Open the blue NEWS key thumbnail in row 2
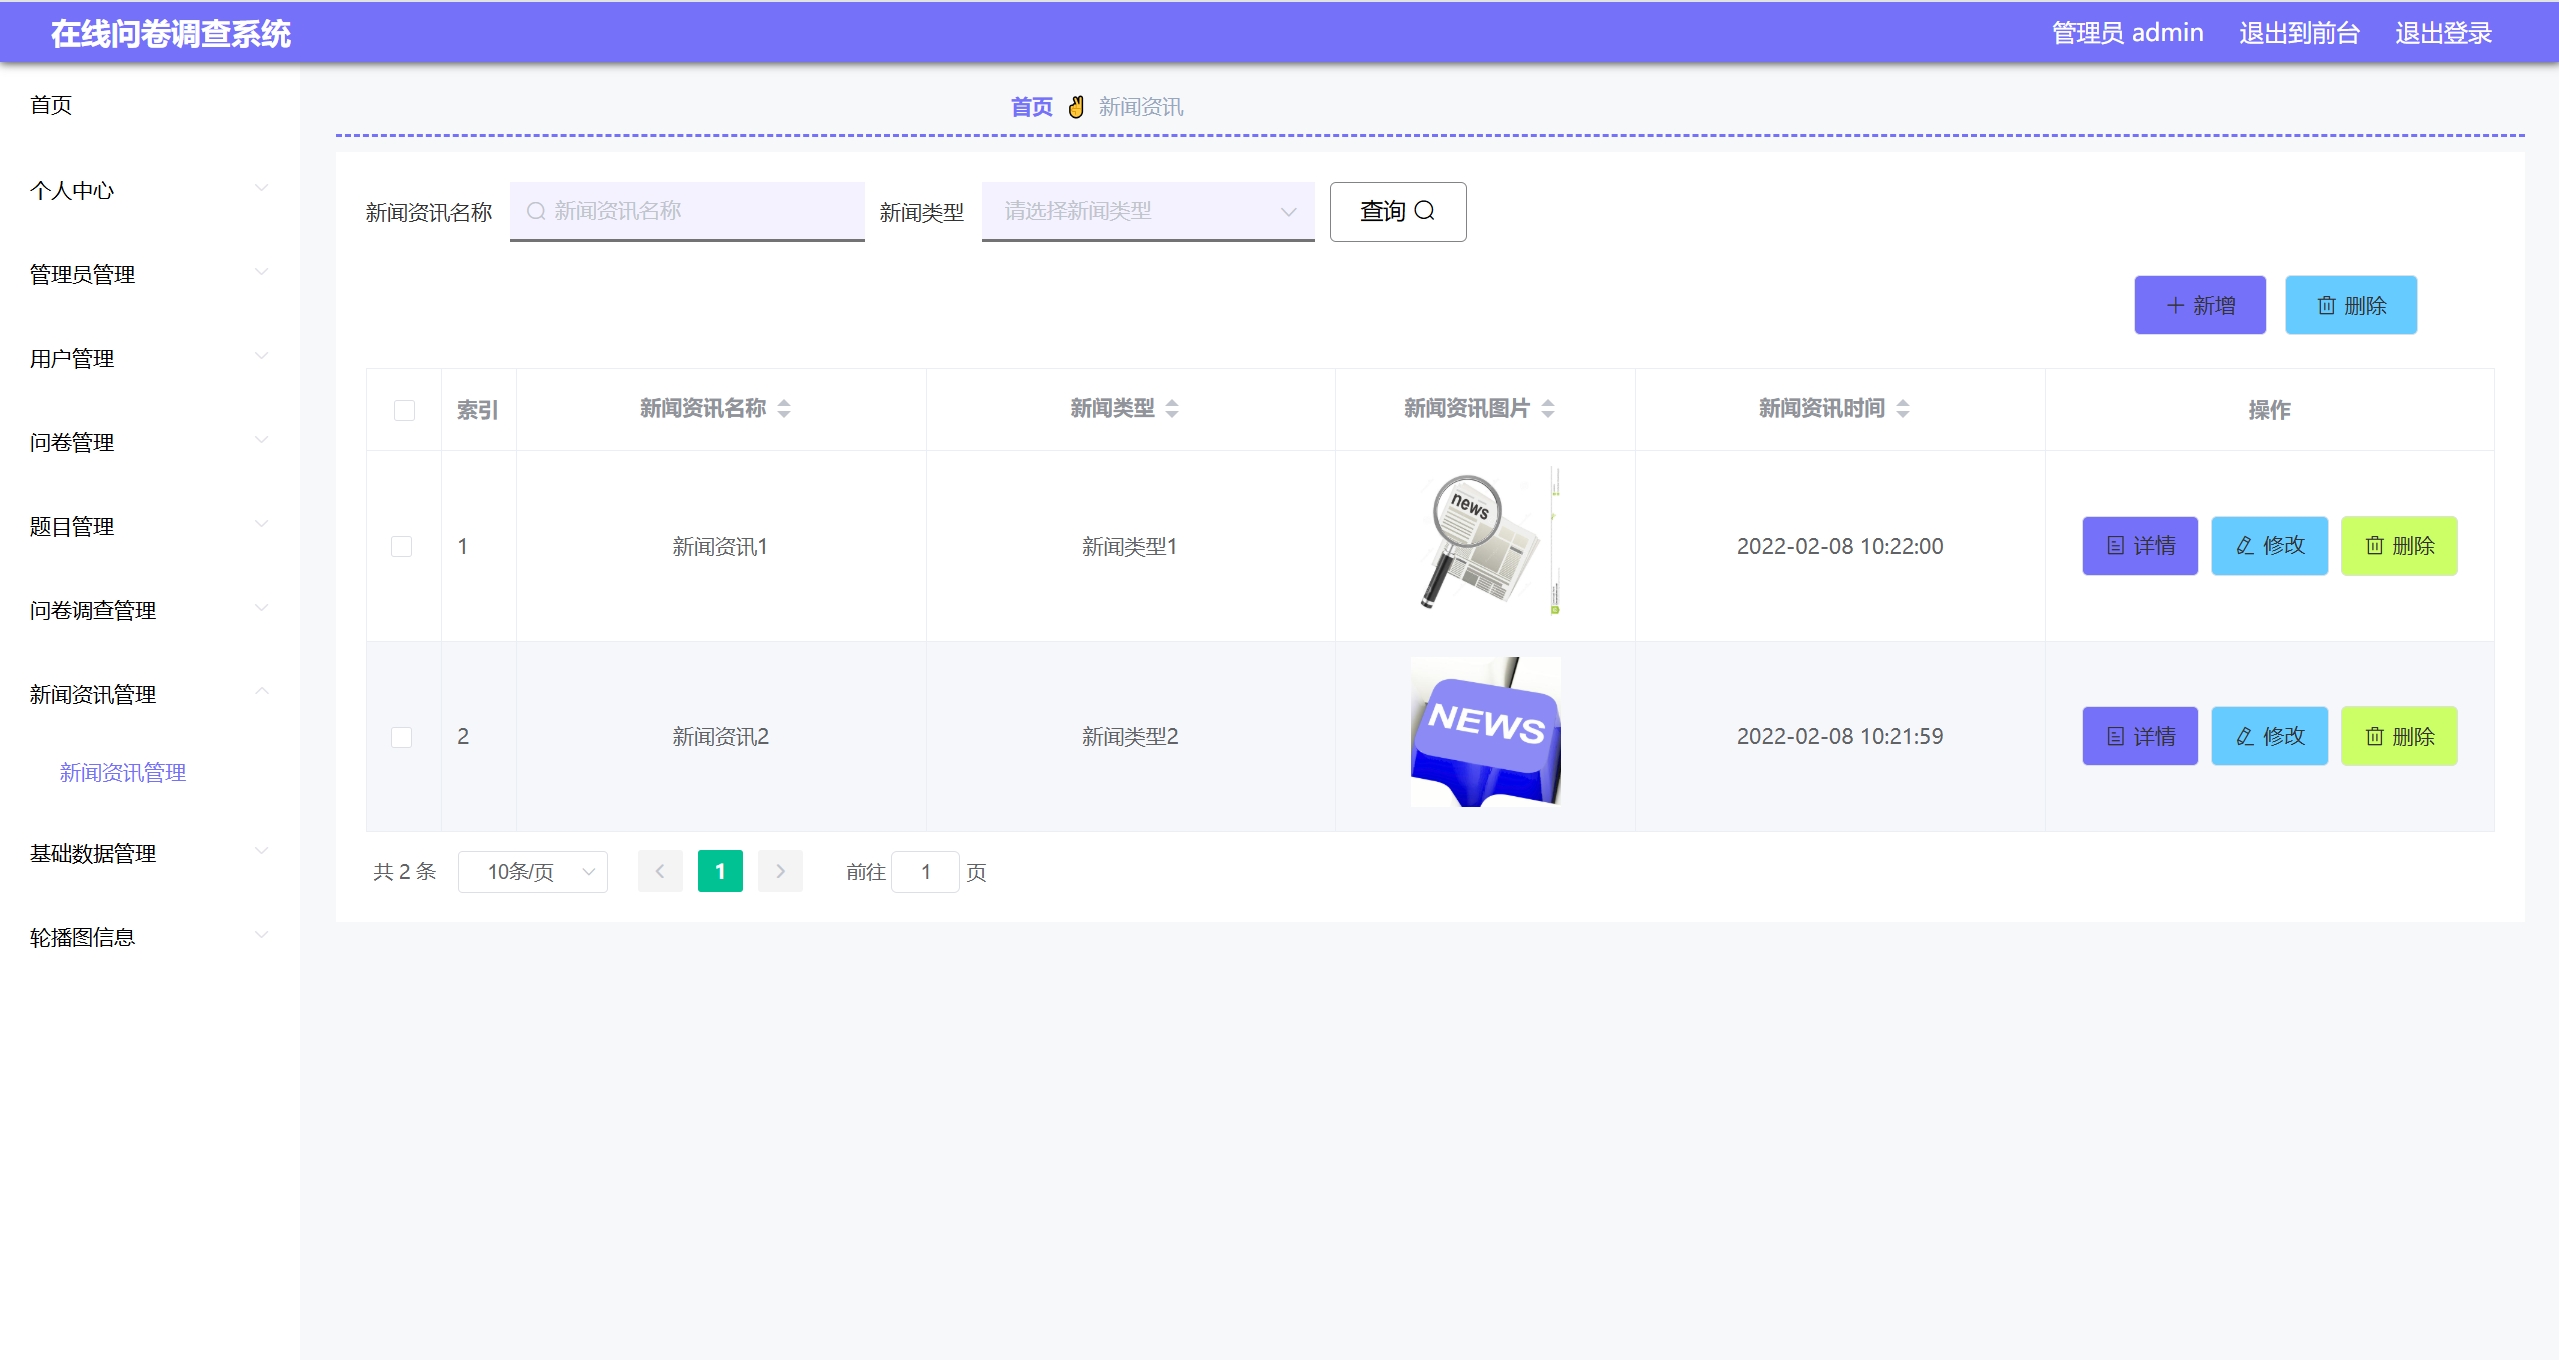Image resolution: width=2559 pixels, height=1360 pixels. [1486, 732]
